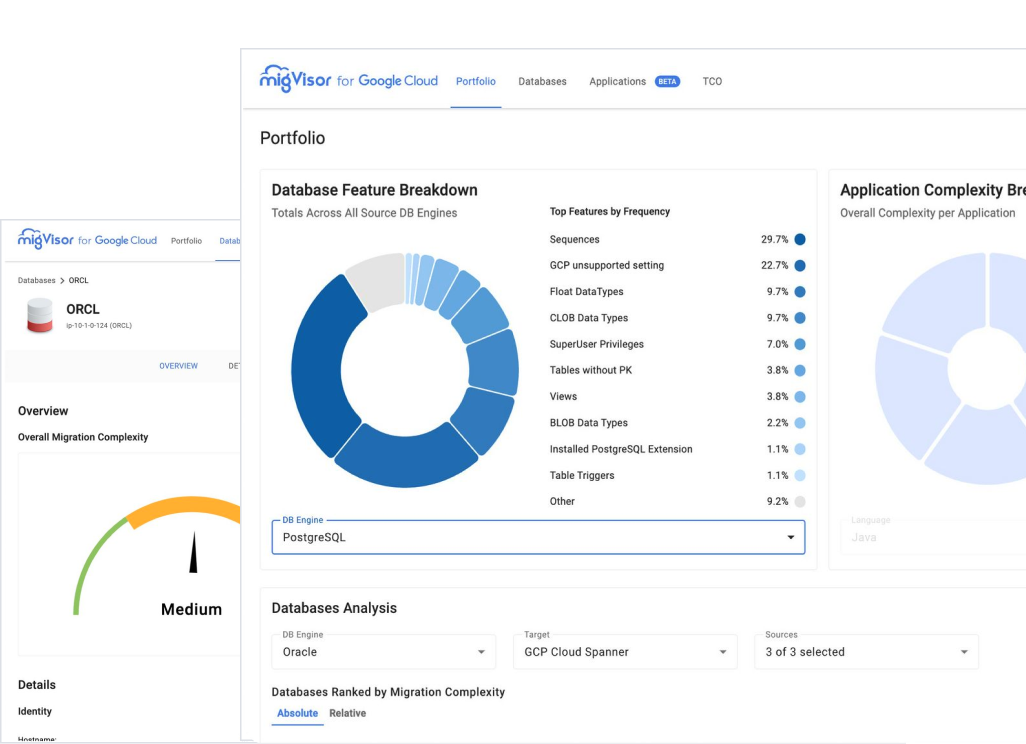Screen dimensions: 1026x744
Task: Open the Applications navigation link
Action: (x=617, y=81)
